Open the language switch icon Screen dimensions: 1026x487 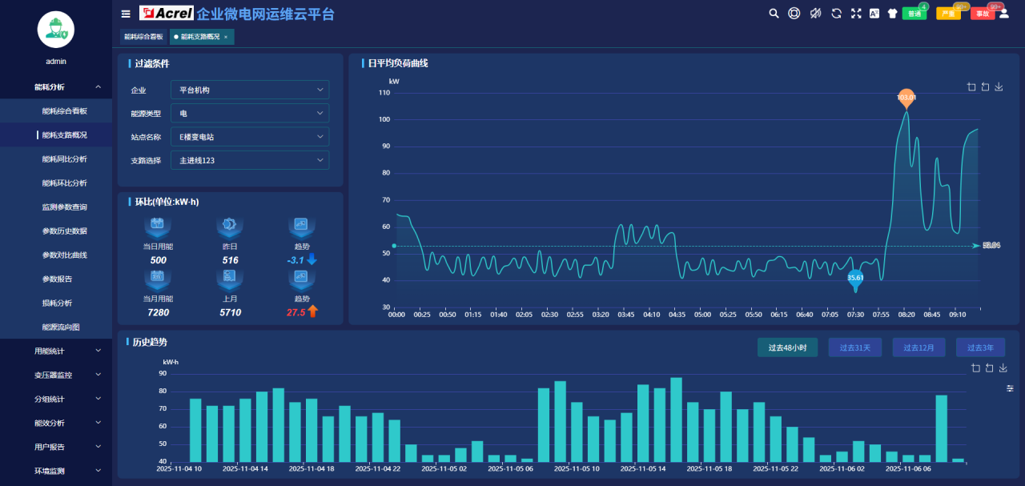click(874, 14)
